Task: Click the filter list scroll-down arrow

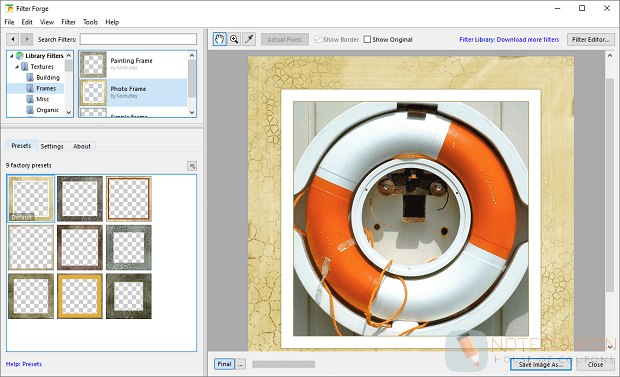Action: 192,112
